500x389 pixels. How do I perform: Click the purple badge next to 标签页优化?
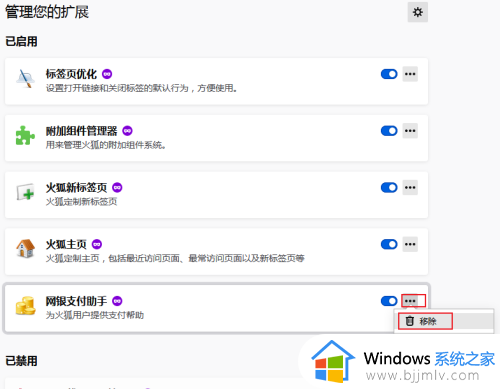(107, 74)
